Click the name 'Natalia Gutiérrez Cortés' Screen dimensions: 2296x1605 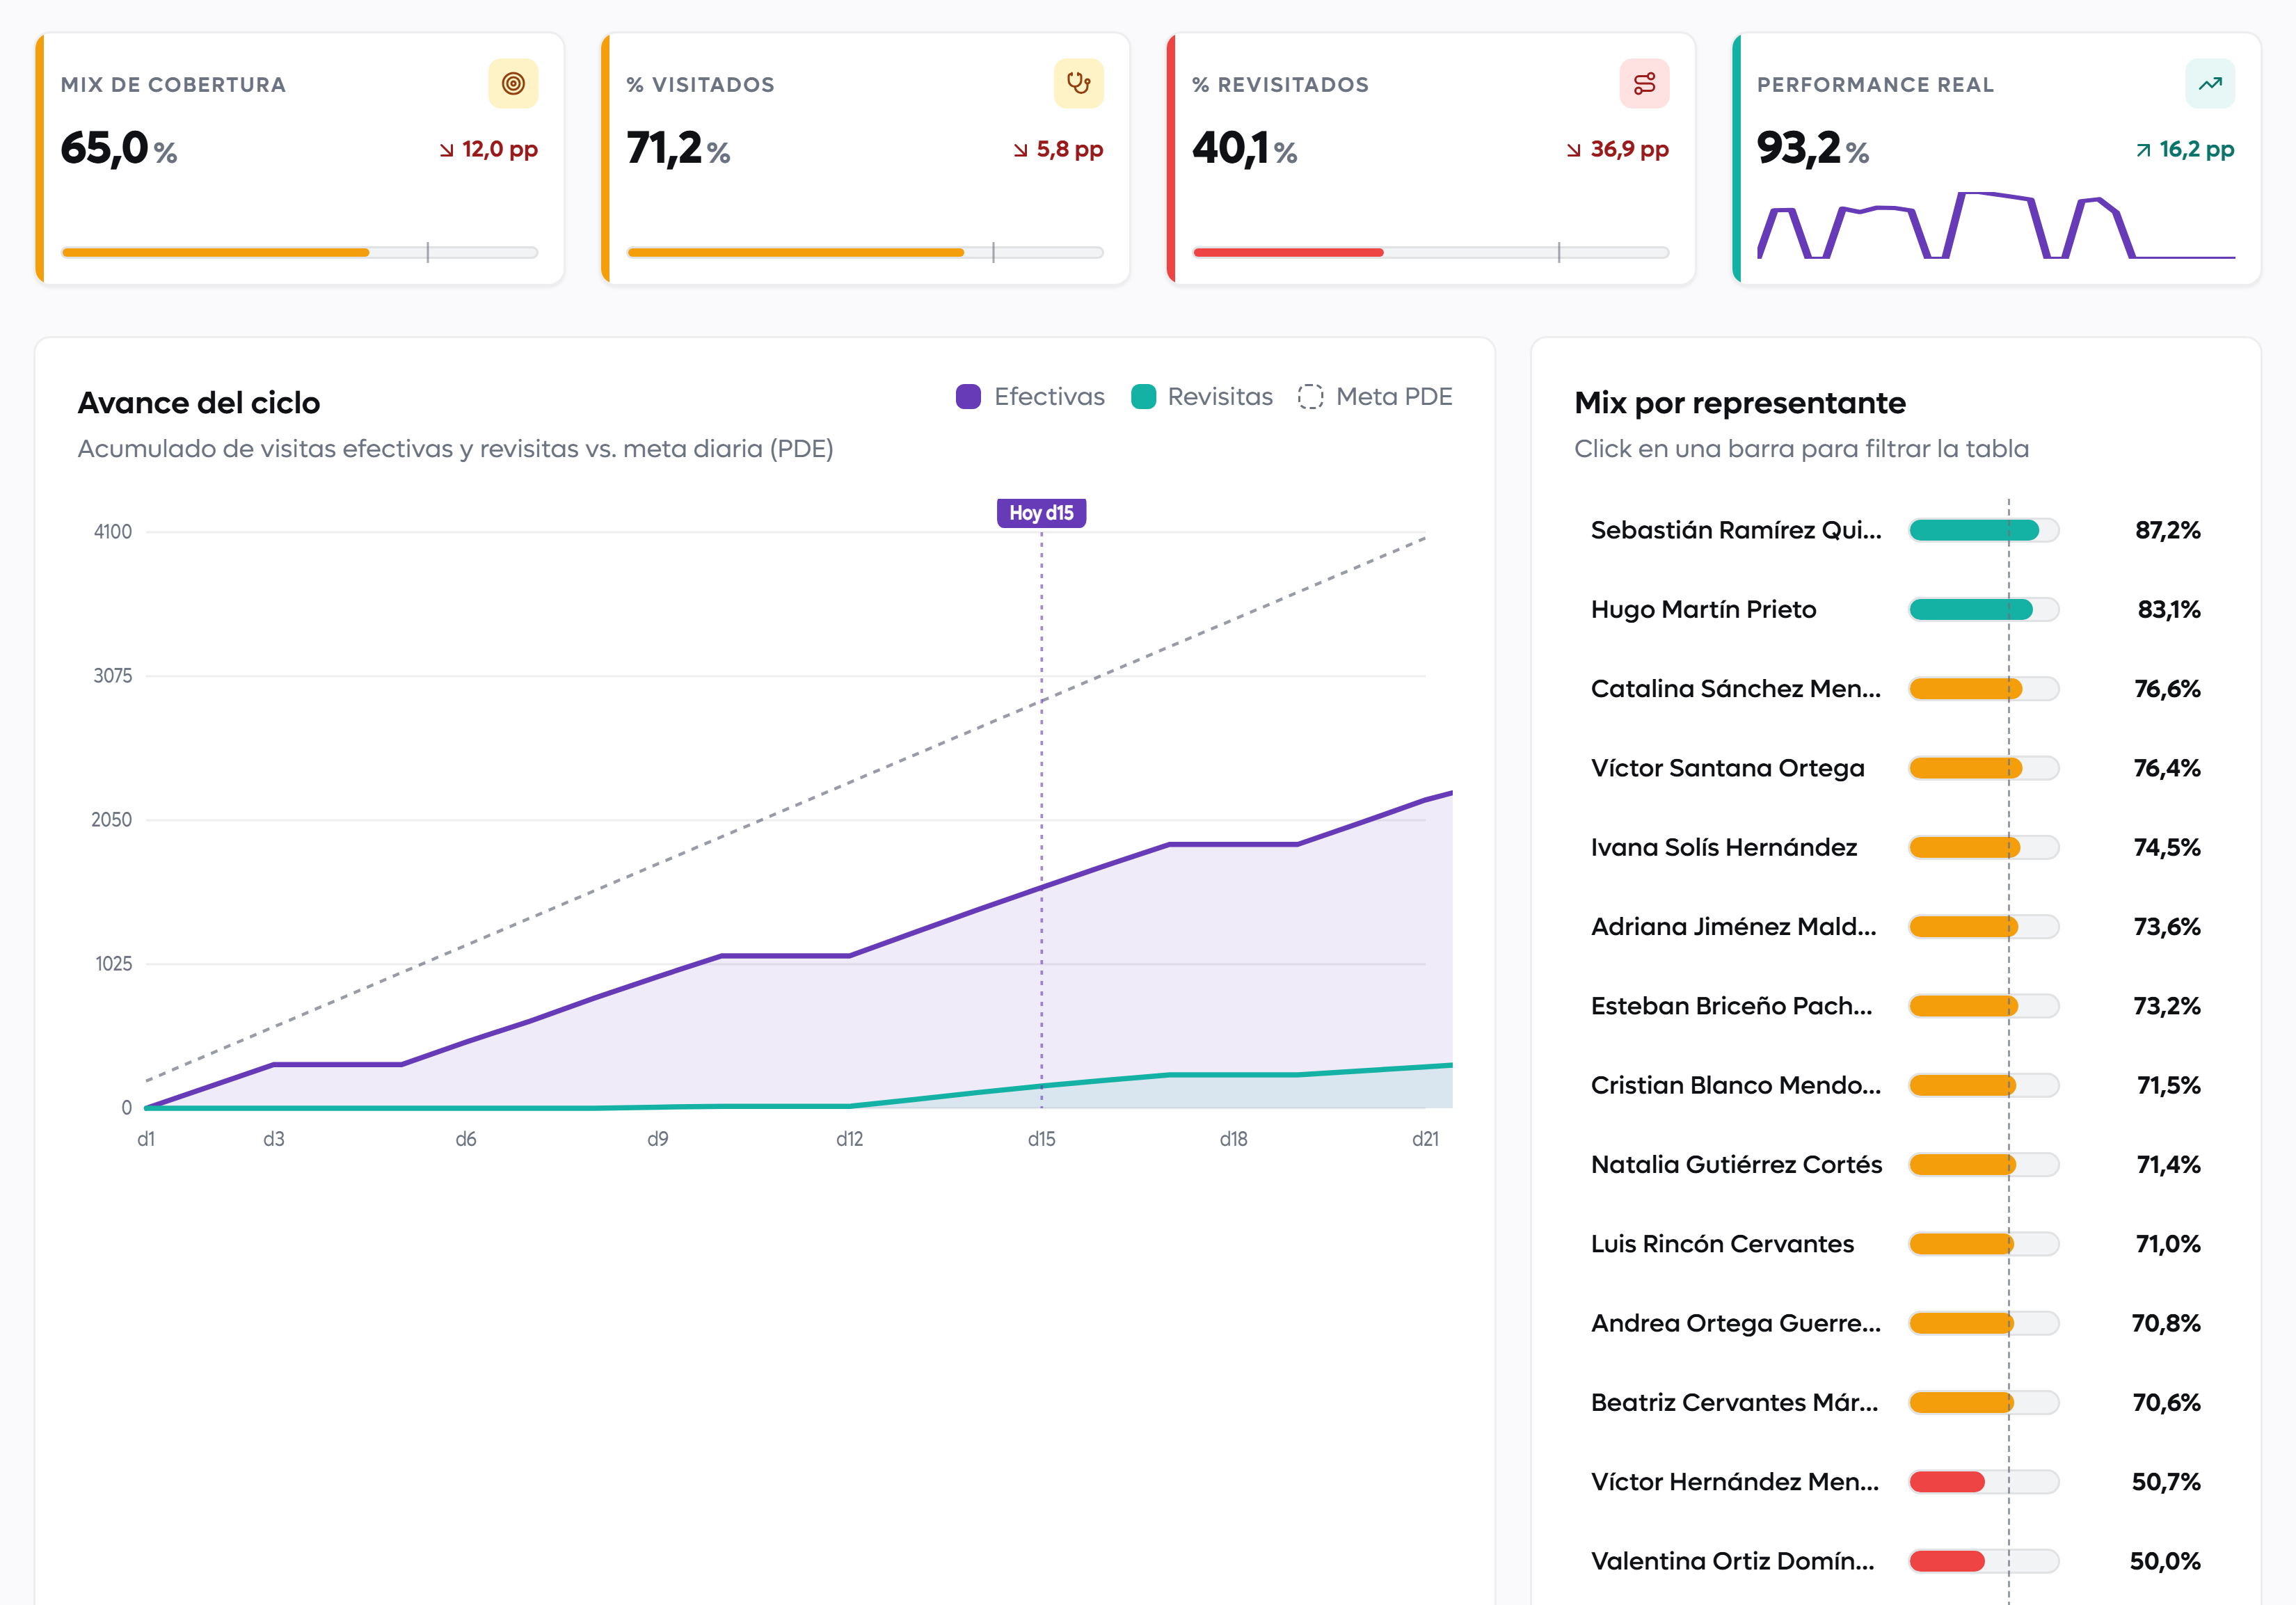[x=1737, y=1164]
